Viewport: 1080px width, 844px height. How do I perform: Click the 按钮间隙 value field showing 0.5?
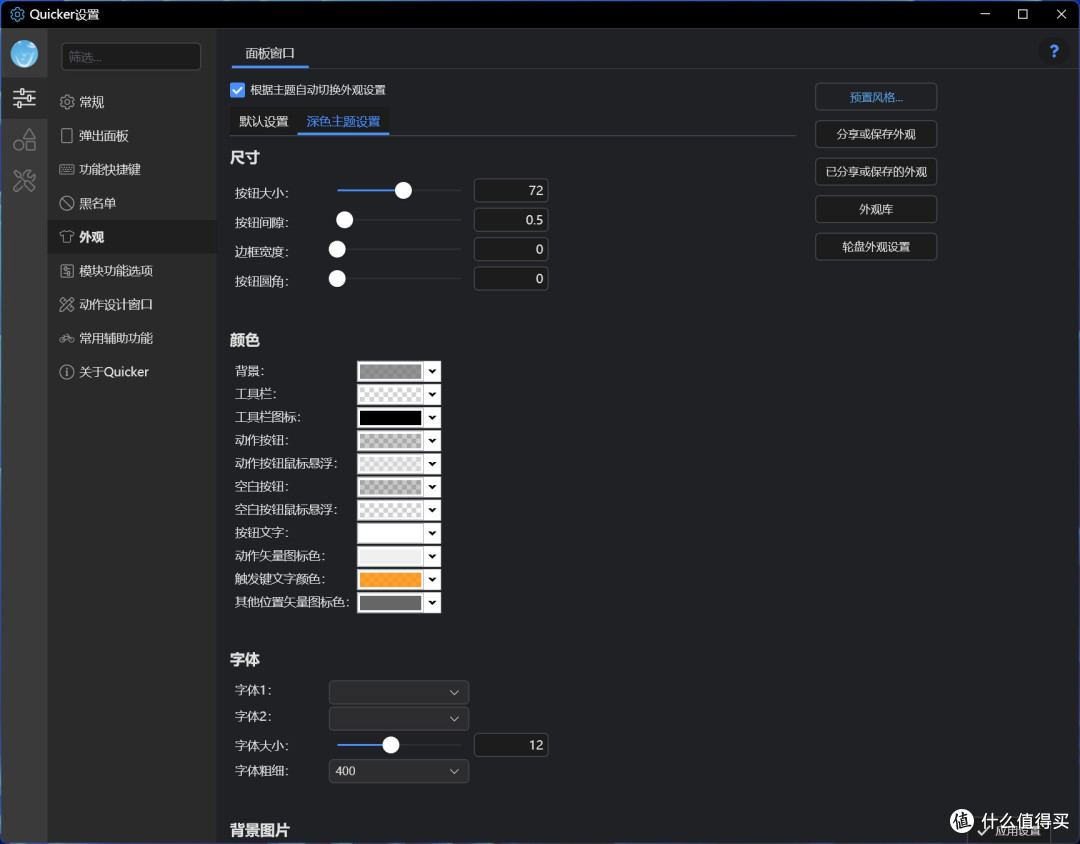[511, 220]
